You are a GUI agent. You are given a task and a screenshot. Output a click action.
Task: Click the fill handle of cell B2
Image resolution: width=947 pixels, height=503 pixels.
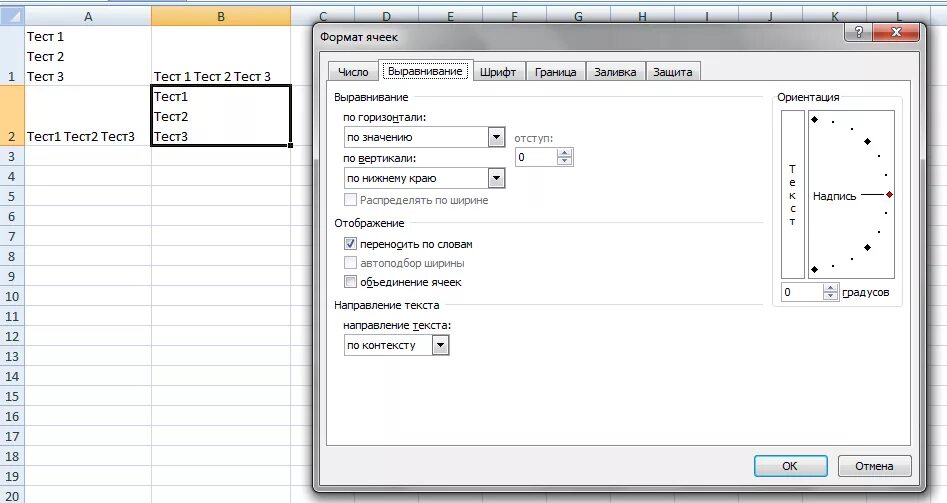coord(291,146)
